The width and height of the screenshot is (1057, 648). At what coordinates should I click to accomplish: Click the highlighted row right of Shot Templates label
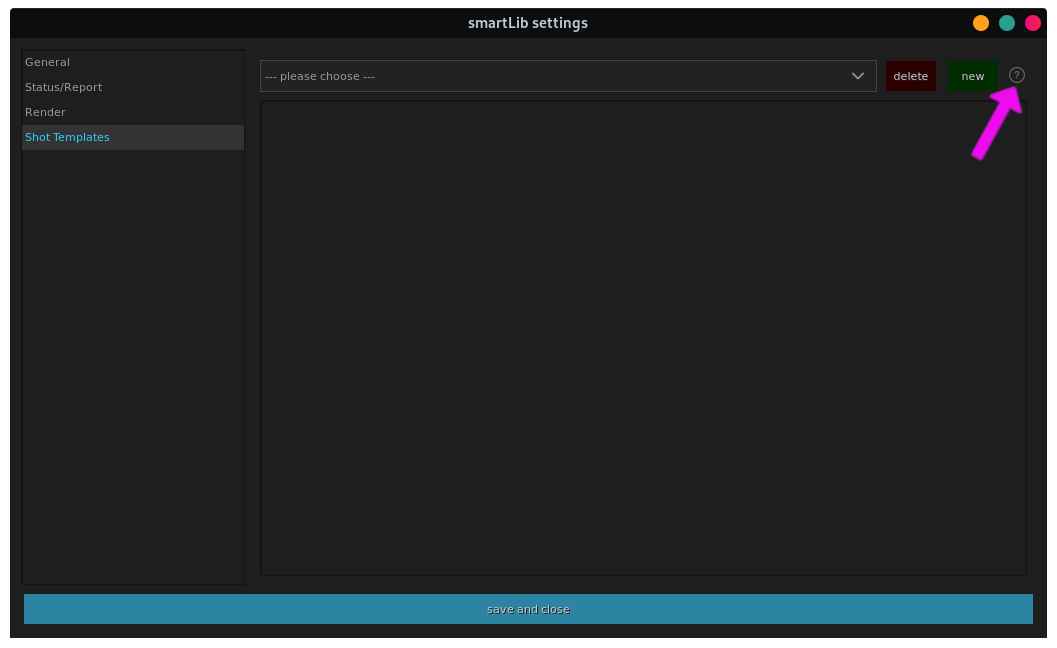(180, 137)
